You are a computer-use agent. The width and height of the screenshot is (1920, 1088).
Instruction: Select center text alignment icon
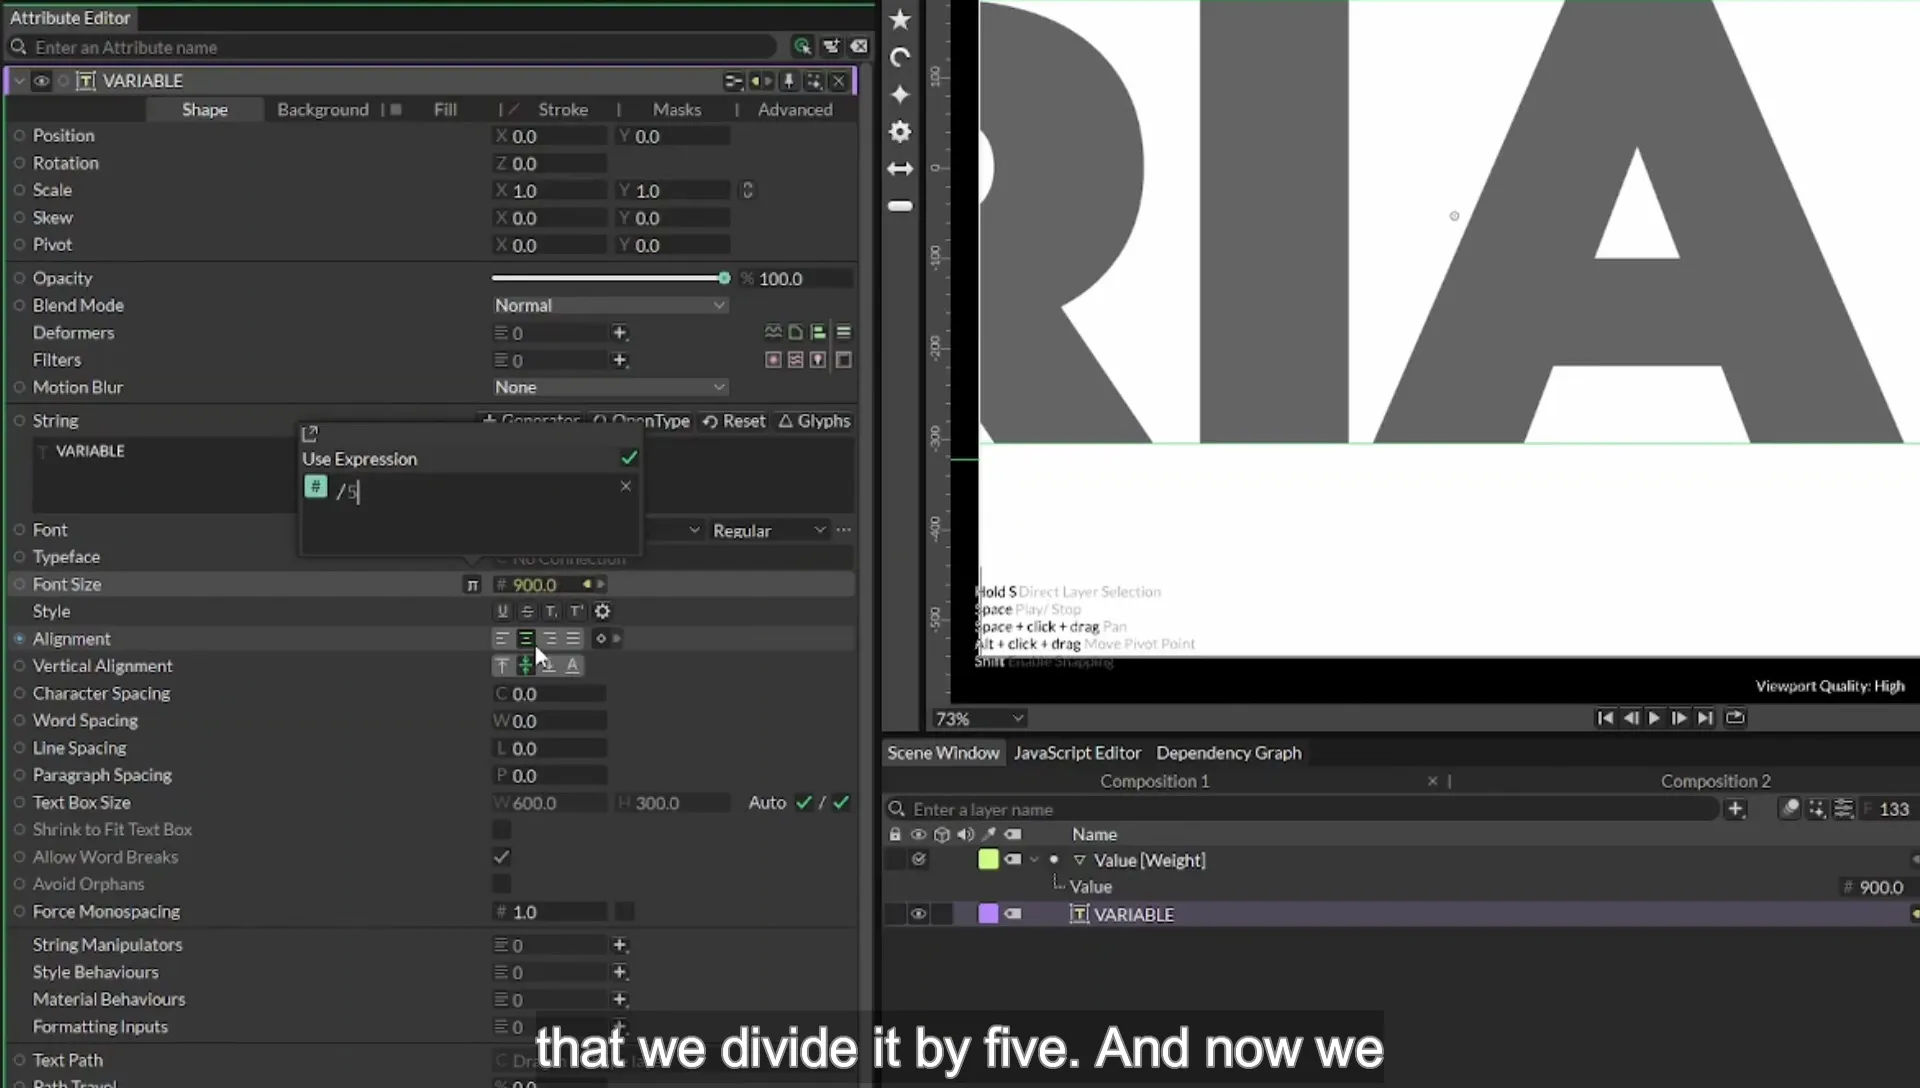pyautogui.click(x=525, y=638)
